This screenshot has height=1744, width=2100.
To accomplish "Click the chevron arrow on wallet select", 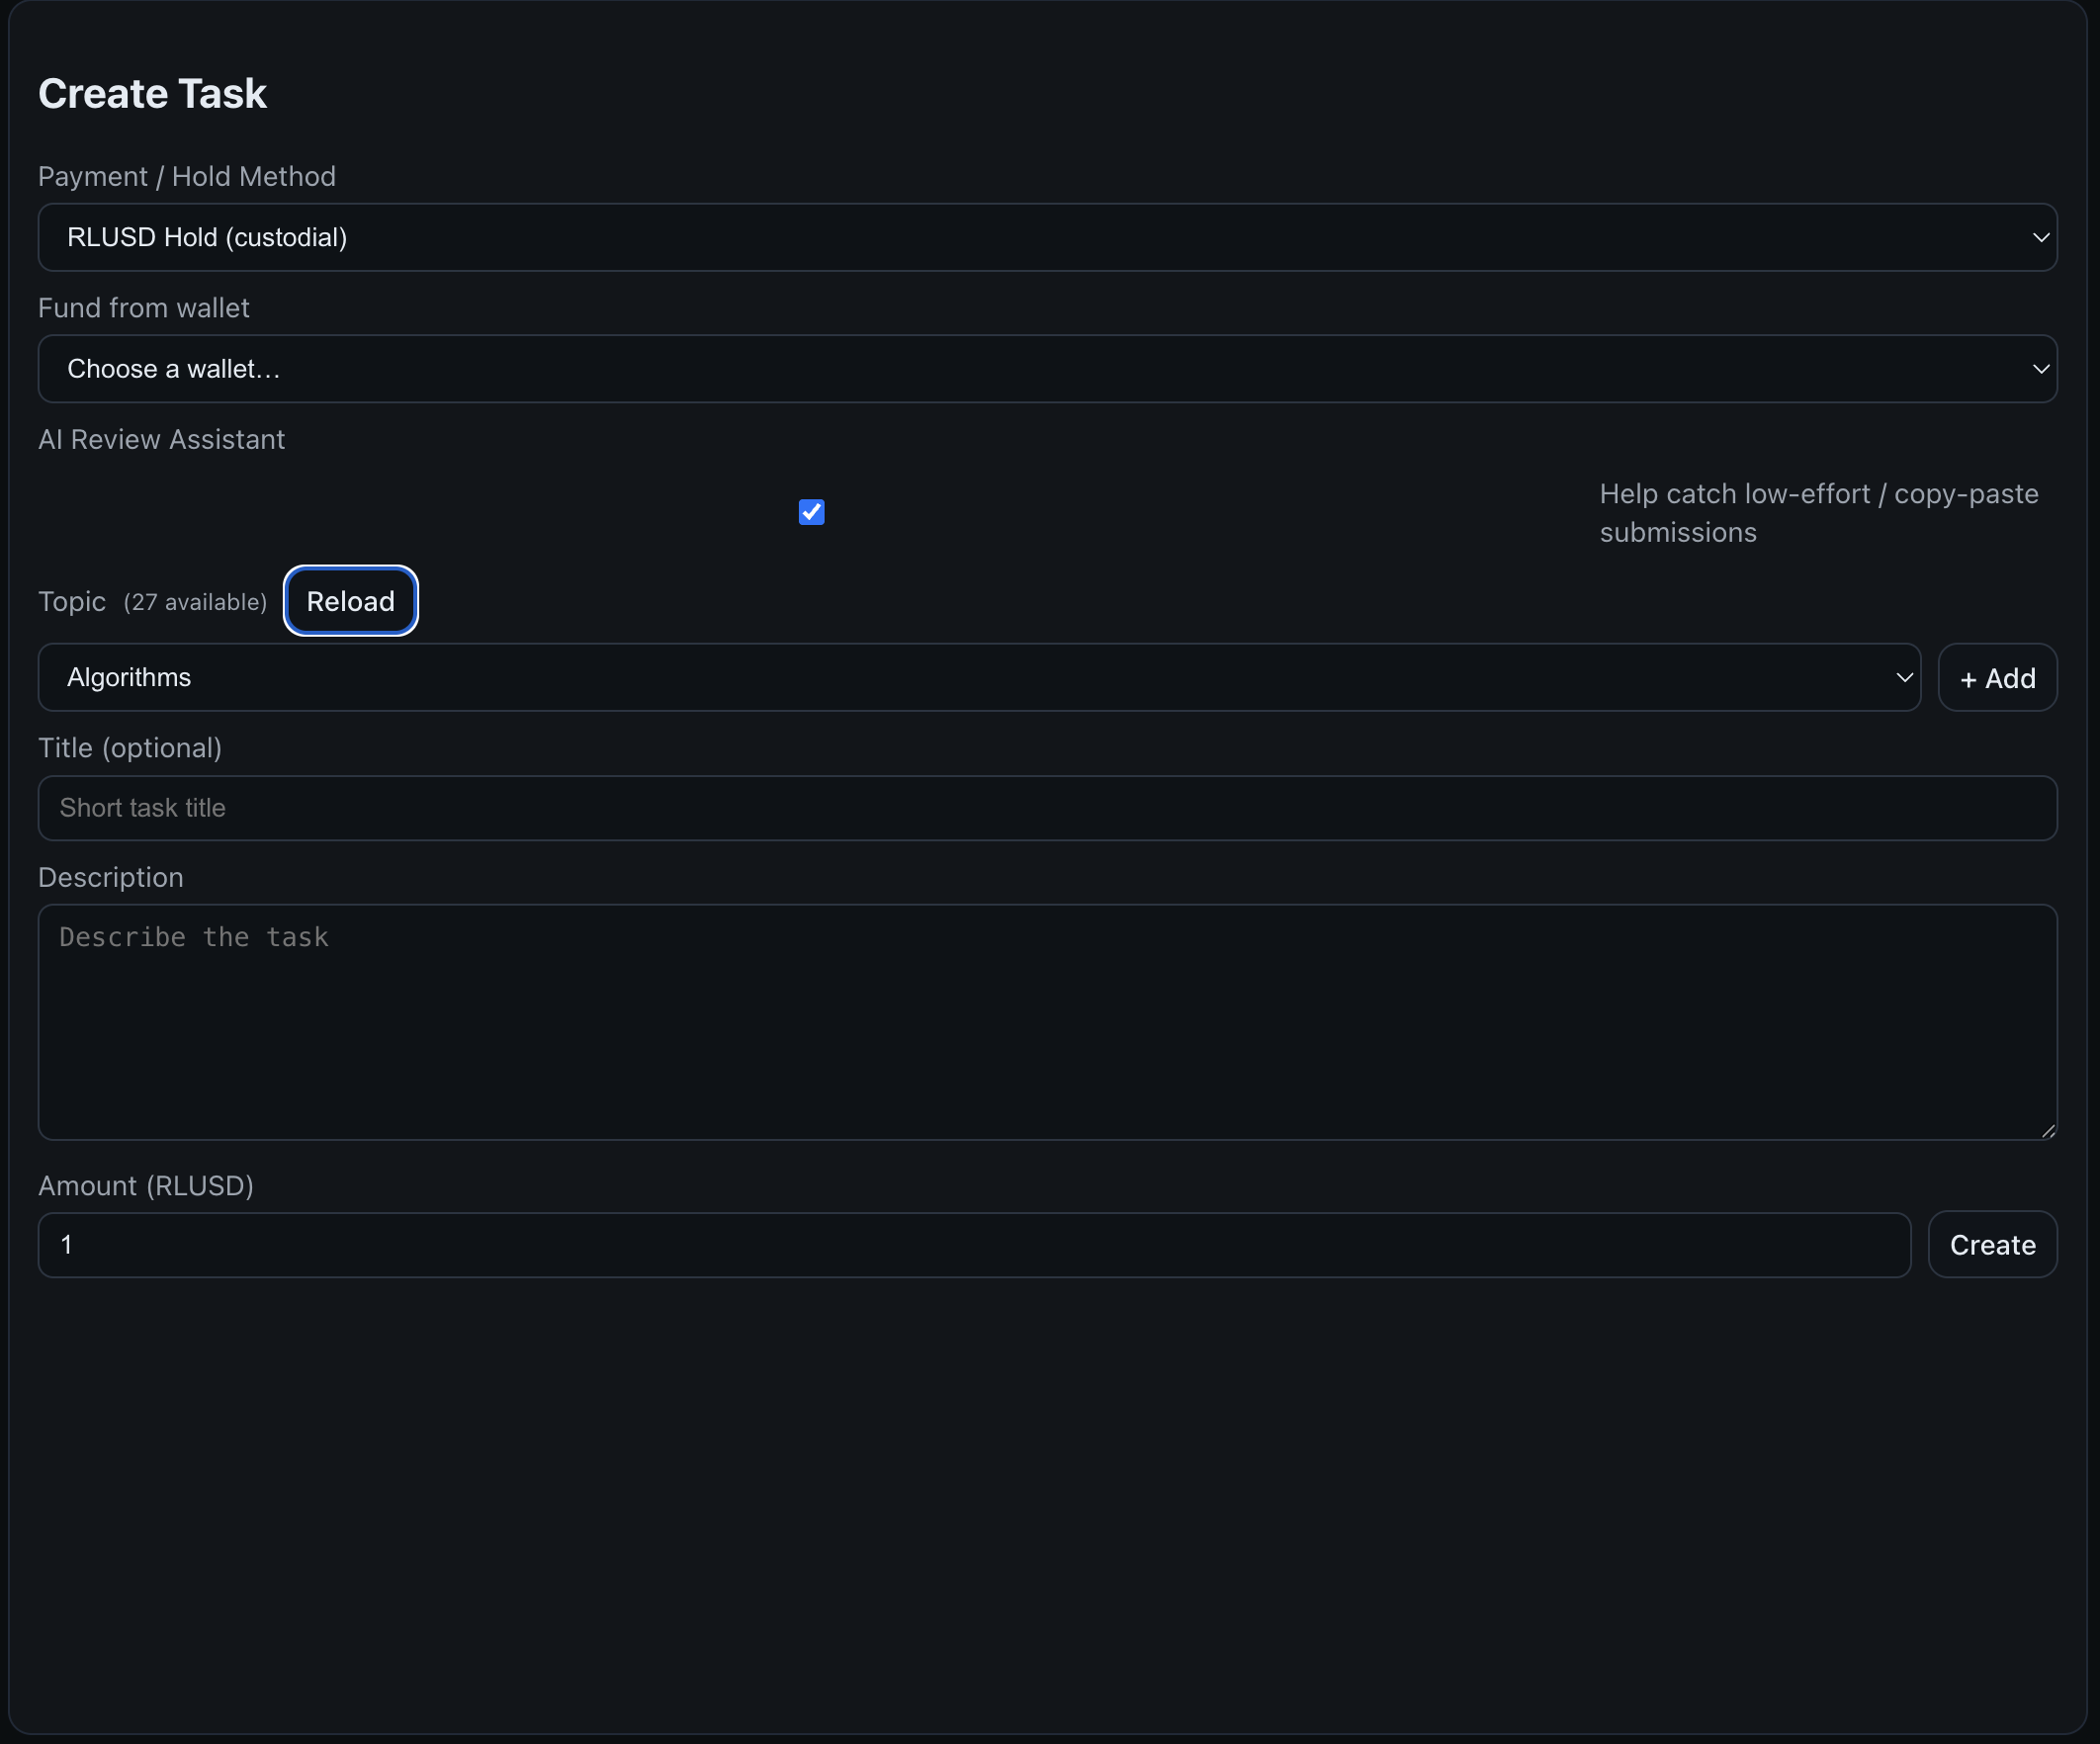I will (2040, 369).
